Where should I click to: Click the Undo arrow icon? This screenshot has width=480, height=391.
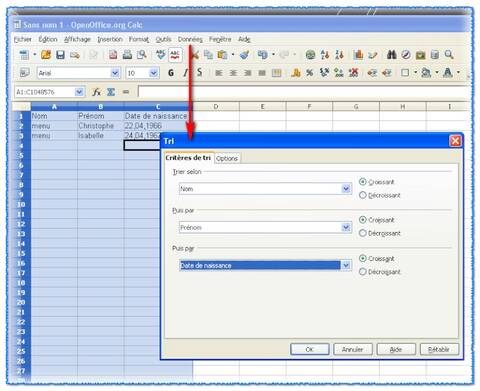coord(263,55)
